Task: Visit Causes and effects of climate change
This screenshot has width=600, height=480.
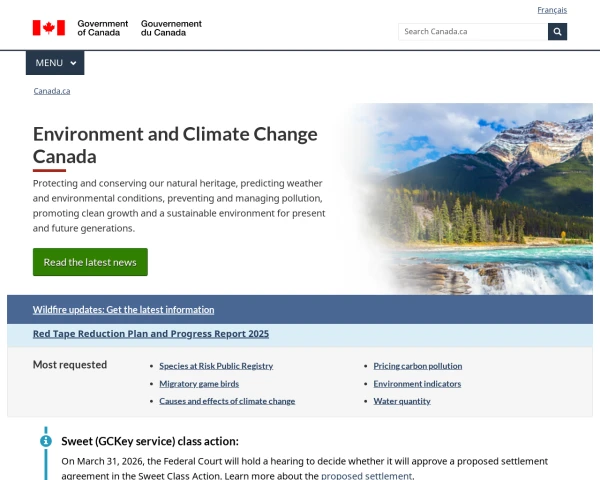Action: point(227,401)
